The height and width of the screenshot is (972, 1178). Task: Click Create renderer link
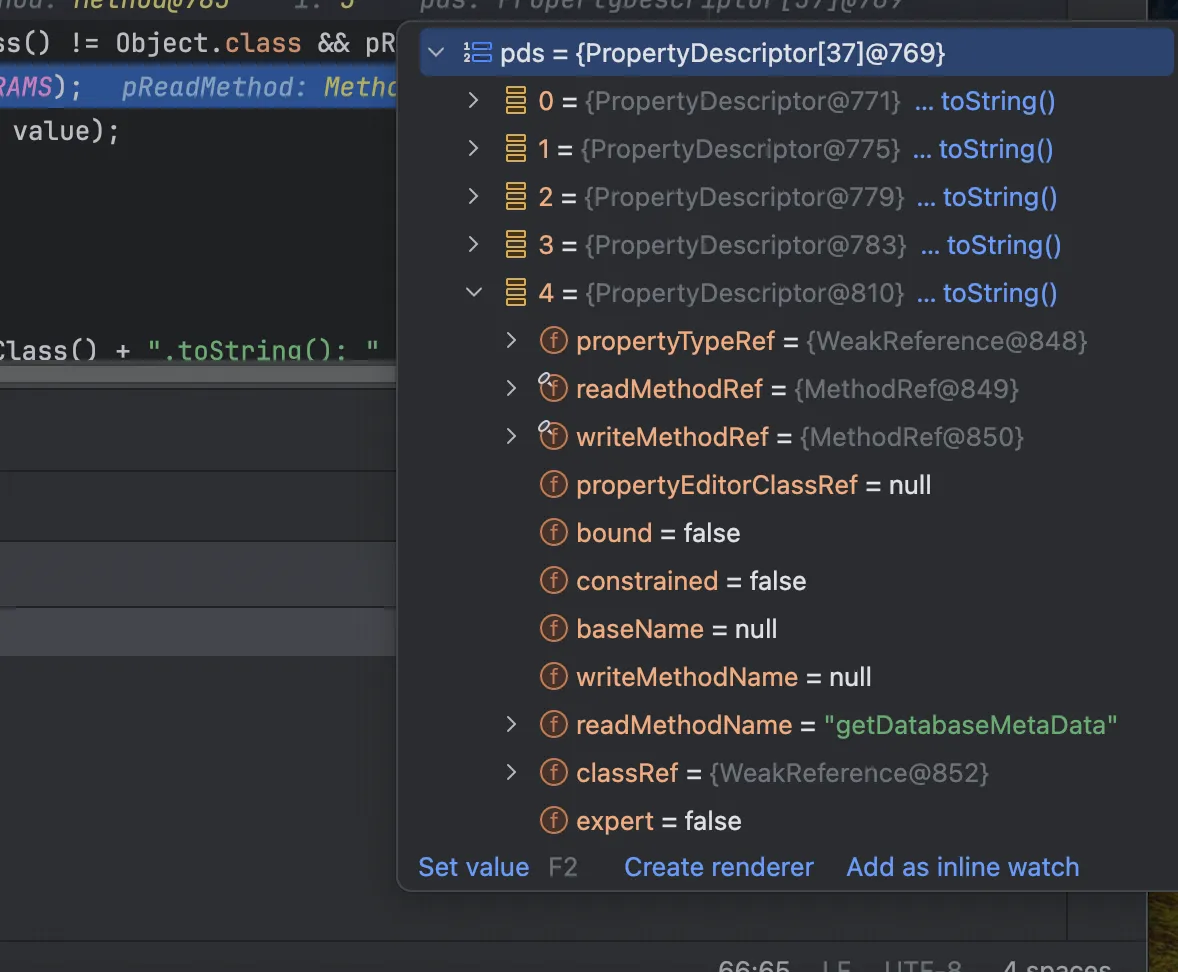coord(719,867)
